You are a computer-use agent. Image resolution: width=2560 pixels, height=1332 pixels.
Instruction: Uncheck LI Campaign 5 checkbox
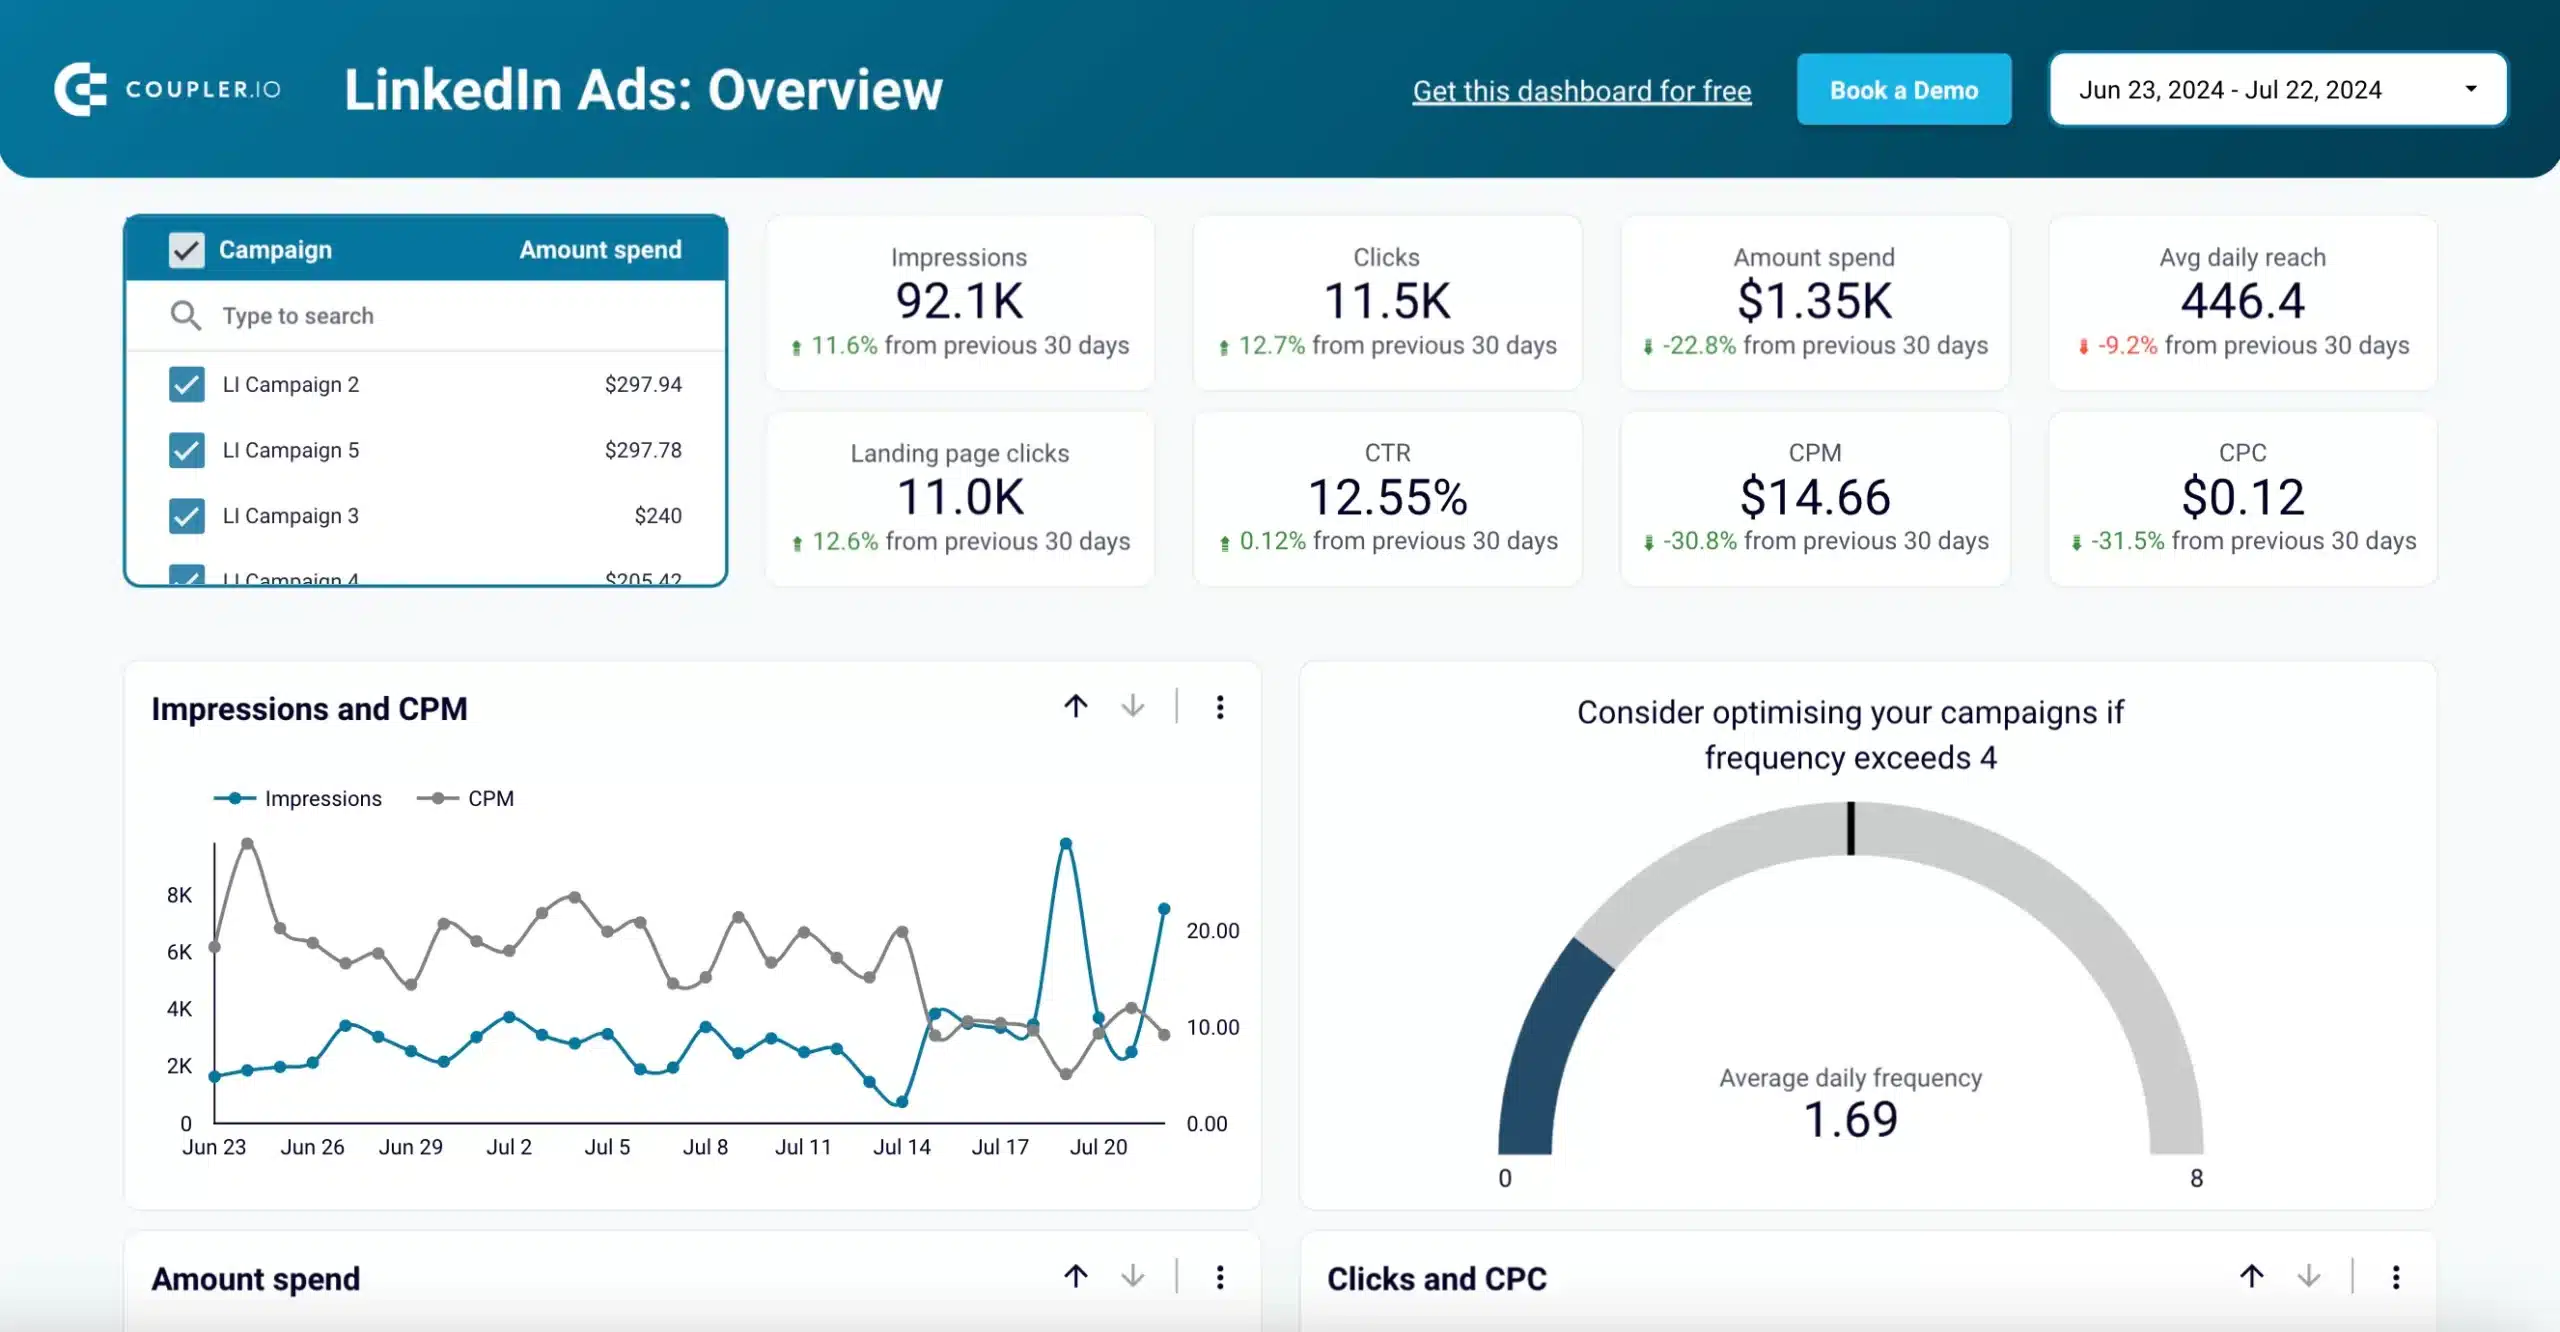point(186,450)
